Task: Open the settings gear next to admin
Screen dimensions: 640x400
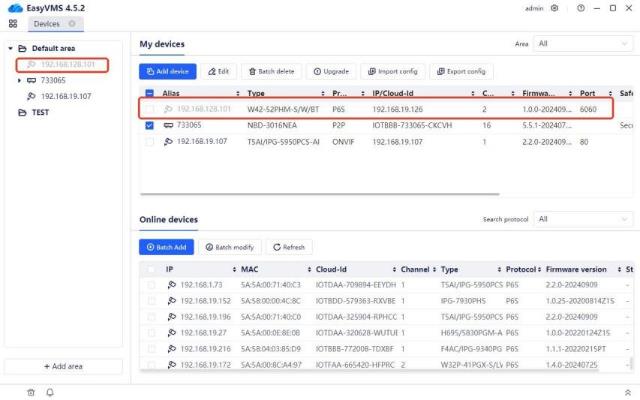Action: click(555, 8)
